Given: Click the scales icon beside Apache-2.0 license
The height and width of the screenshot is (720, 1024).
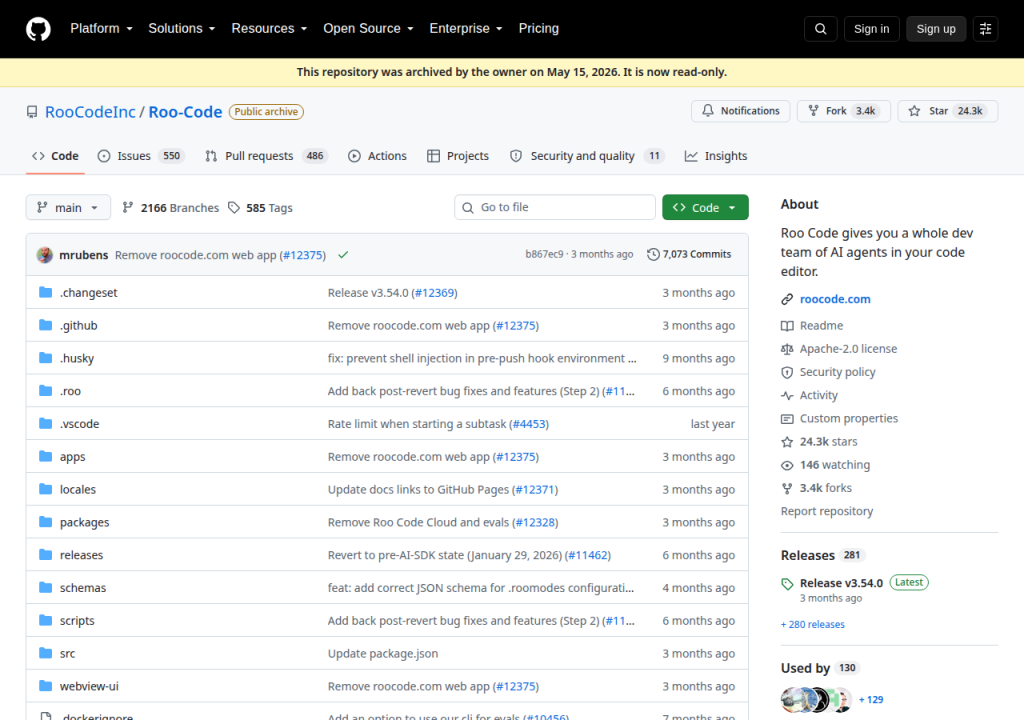Looking at the screenshot, I should tap(787, 349).
